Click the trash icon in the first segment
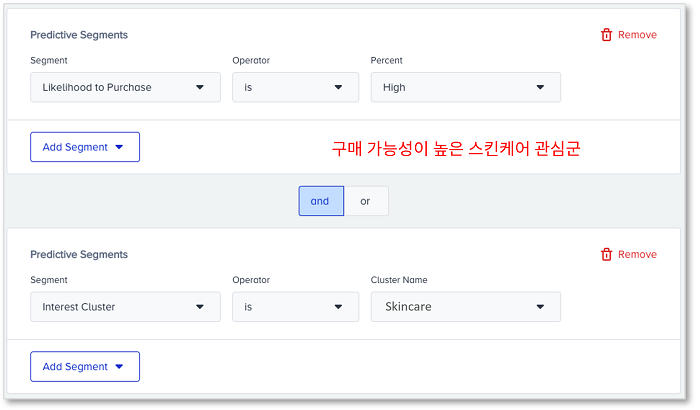The image size is (700, 410). [x=606, y=34]
